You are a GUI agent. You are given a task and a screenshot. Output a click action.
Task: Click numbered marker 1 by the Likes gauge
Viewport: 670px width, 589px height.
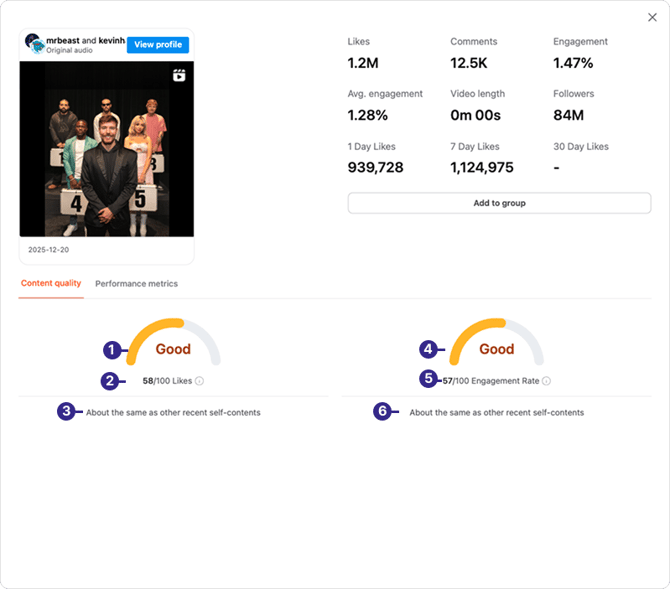(112, 350)
